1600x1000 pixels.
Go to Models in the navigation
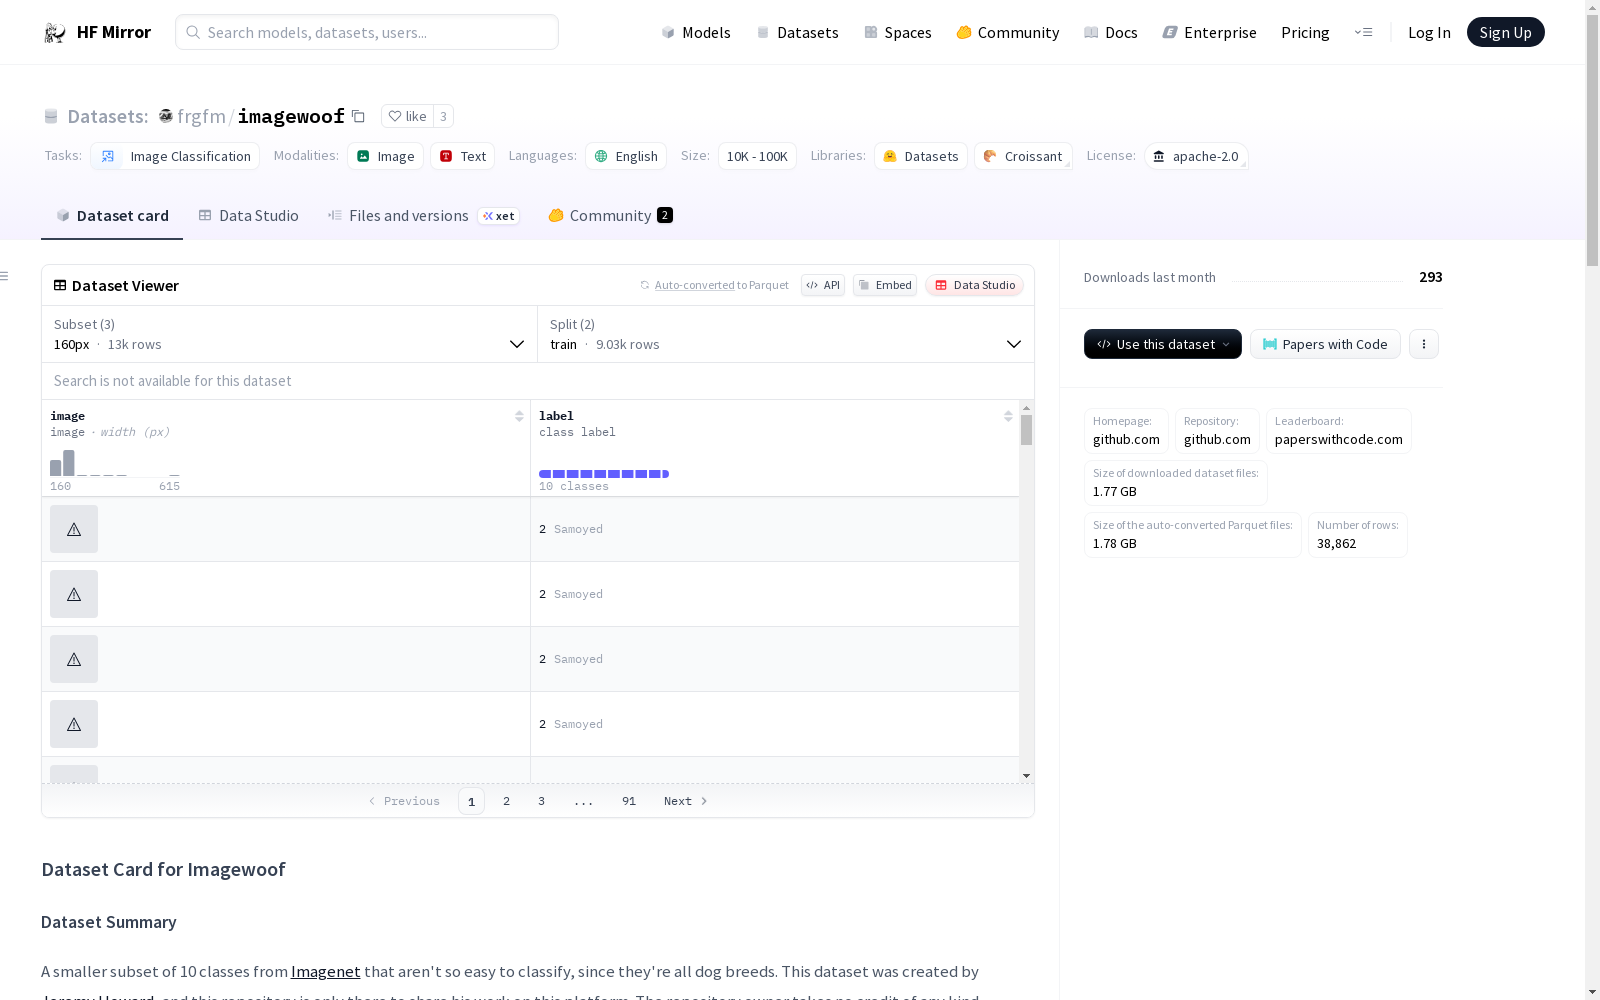pyautogui.click(x=696, y=33)
